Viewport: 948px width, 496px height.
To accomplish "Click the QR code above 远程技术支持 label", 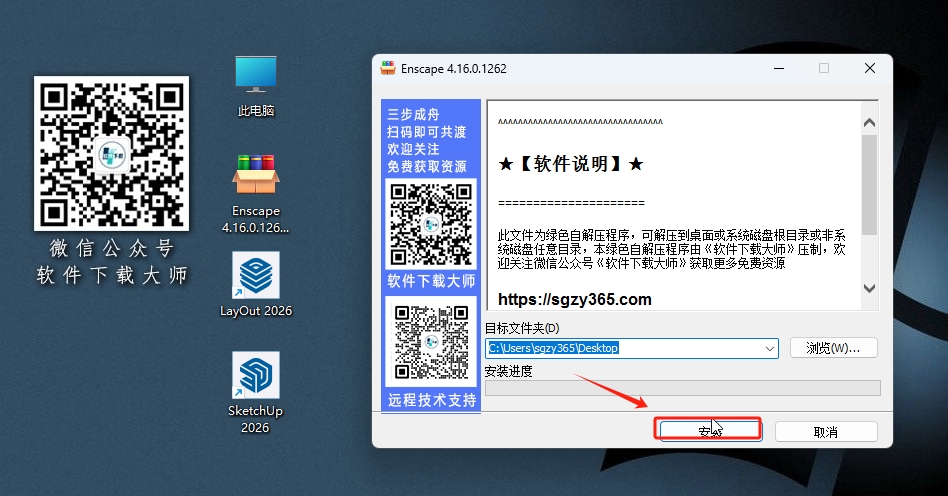I will pyautogui.click(x=431, y=342).
